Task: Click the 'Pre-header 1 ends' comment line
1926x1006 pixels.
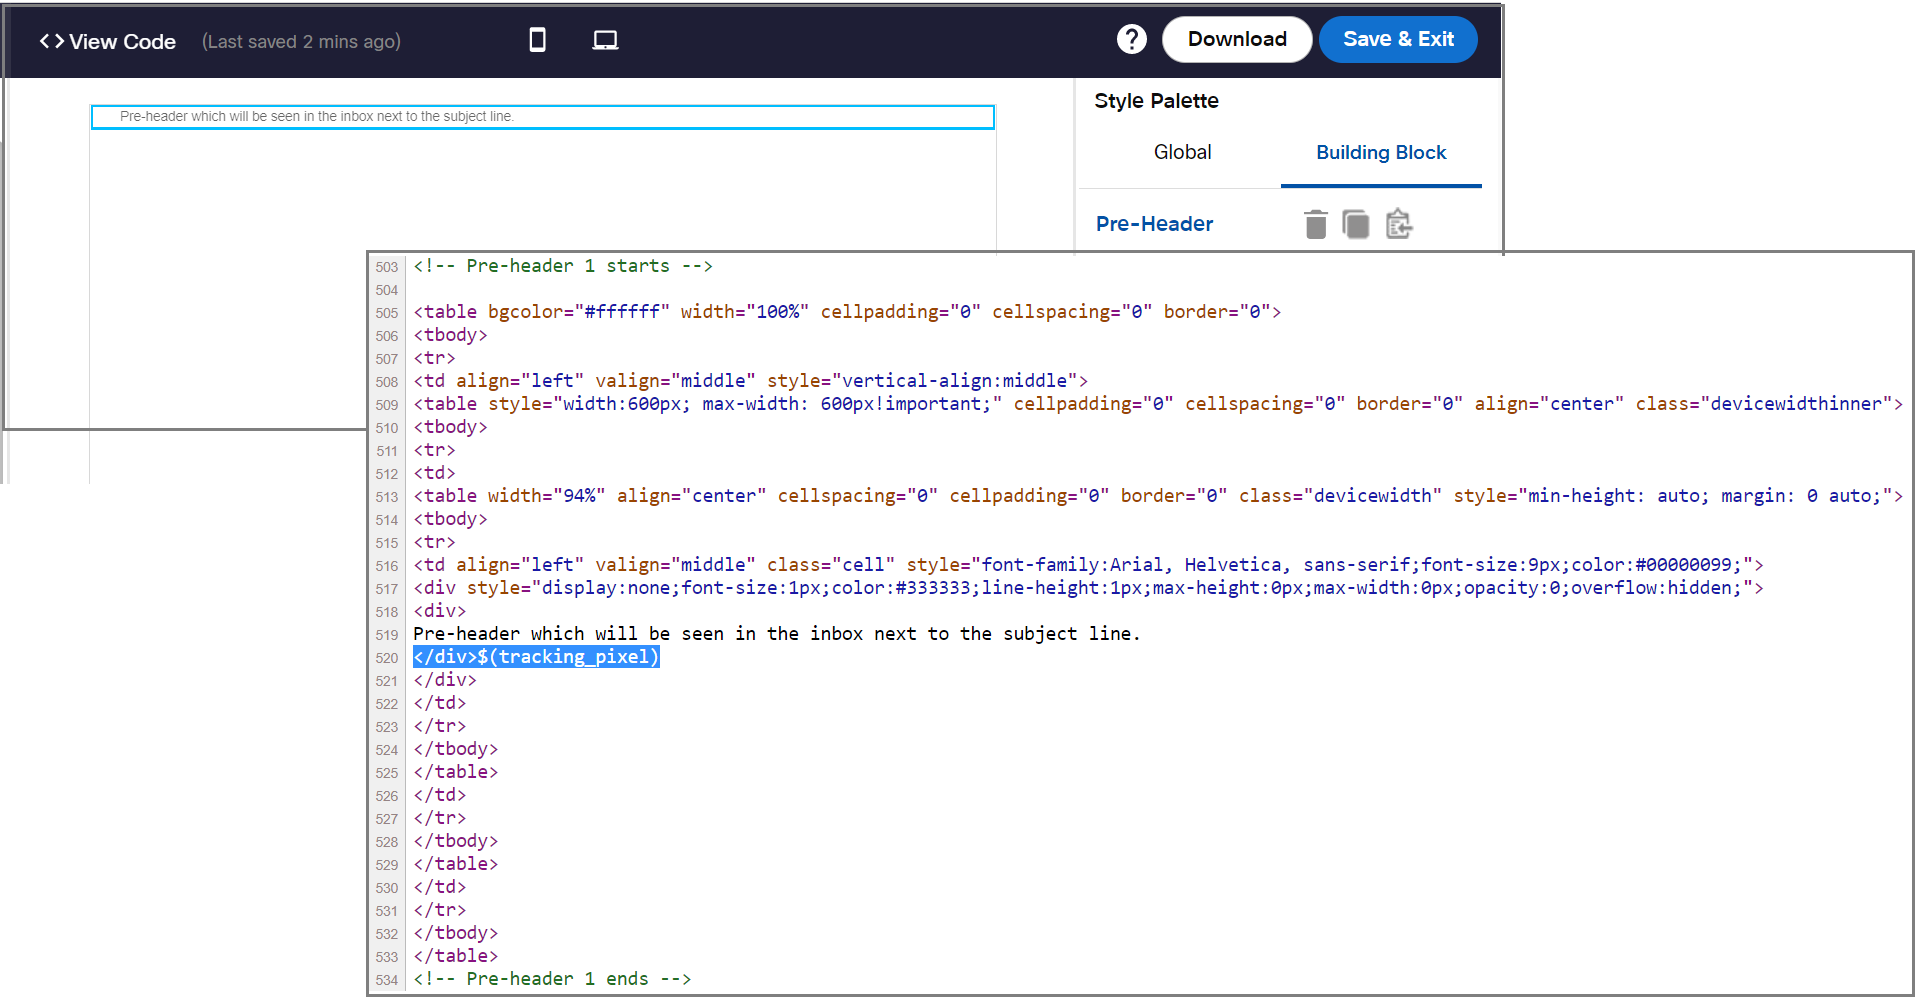Action: click(552, 979)
